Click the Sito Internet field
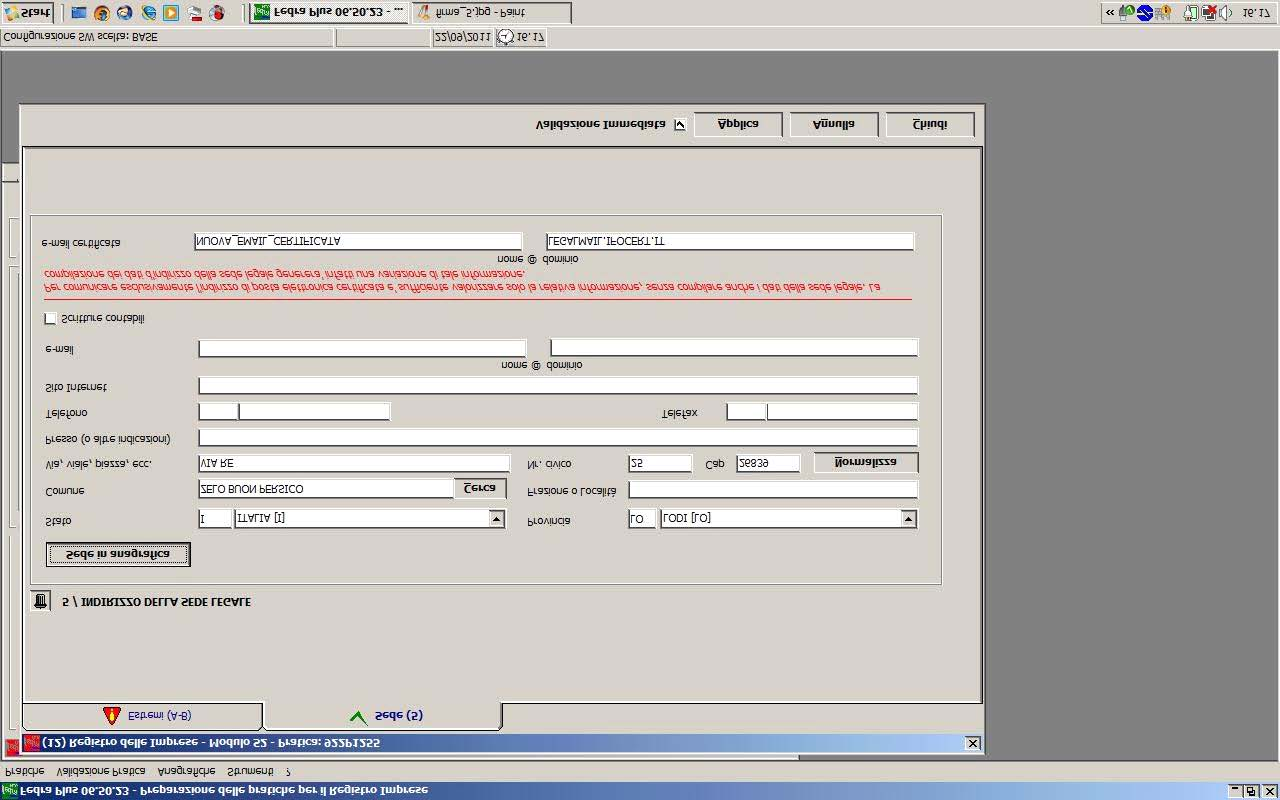This screenshot has height=800, width=1280. click(558, 386)
